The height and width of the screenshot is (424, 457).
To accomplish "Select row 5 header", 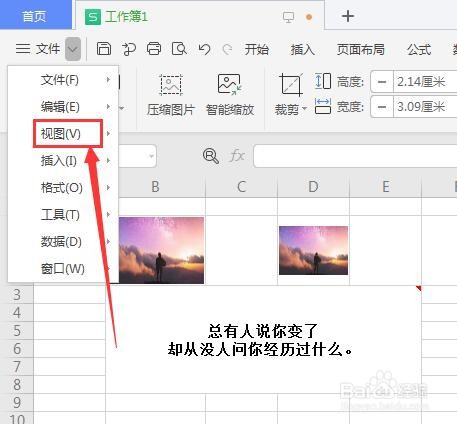I will (17, 331).
